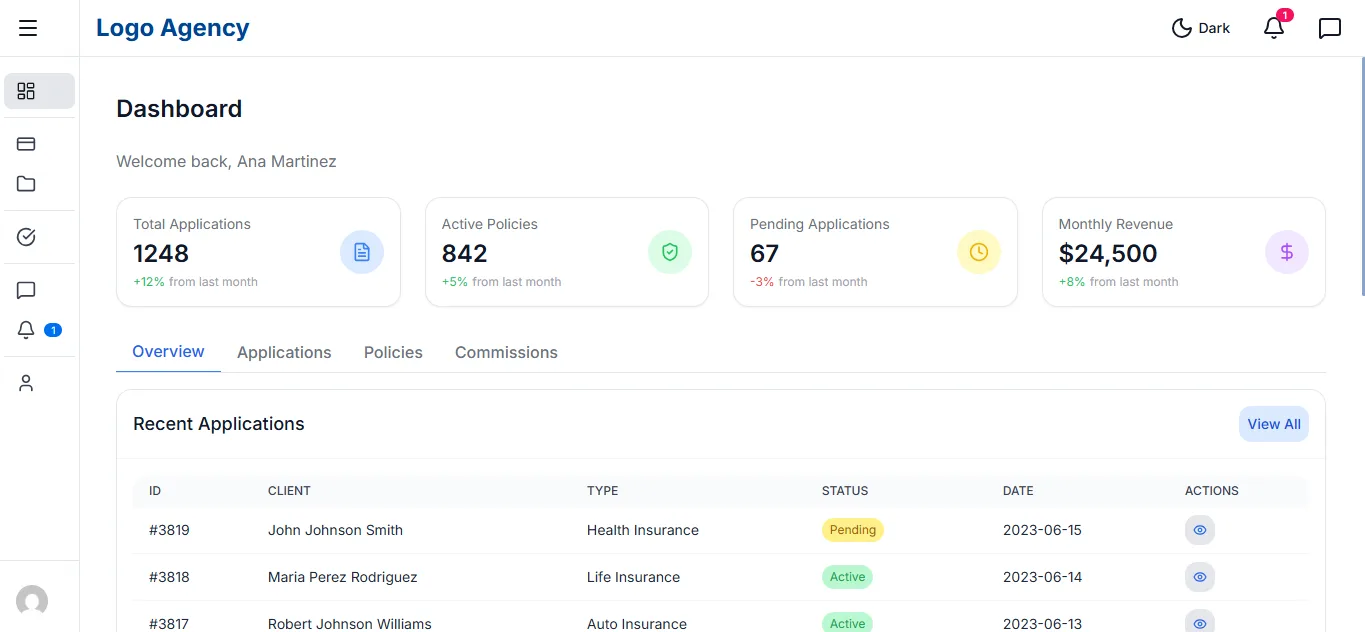Open the hamburger menu
This screenshot has width=1365, height=632.
[x=28, y=28]
